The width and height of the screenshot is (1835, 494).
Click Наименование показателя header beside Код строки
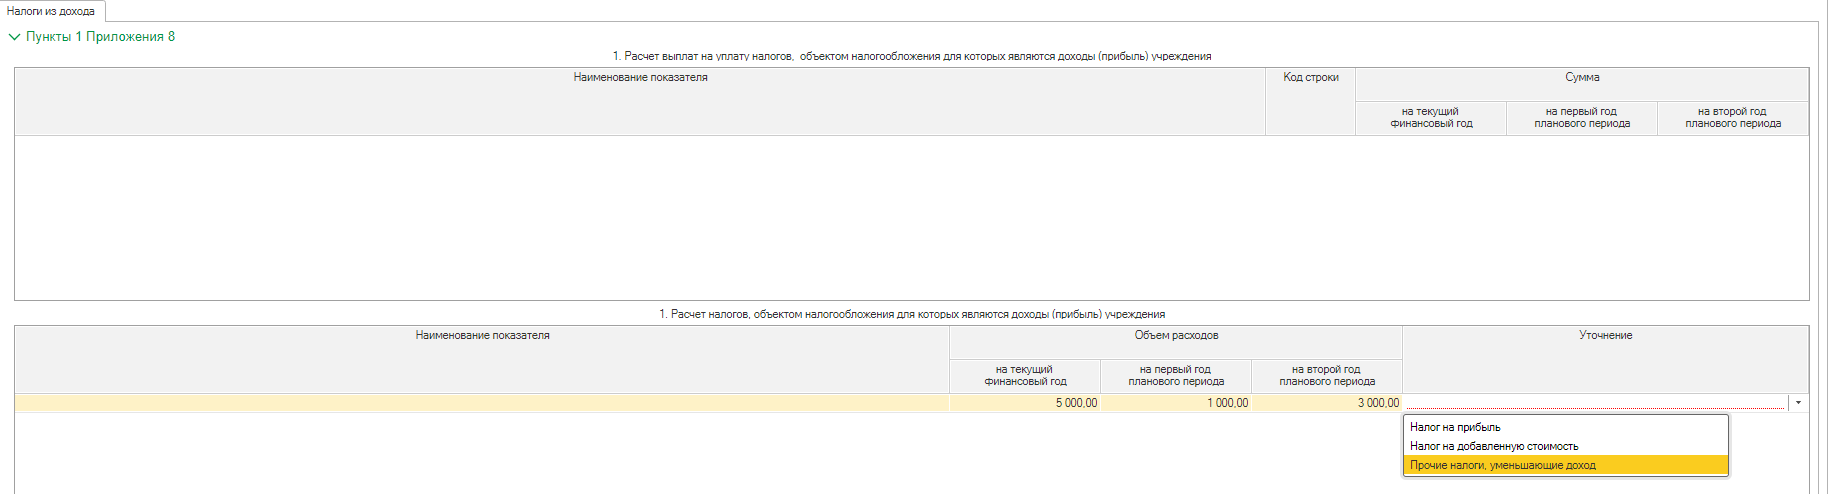tap(640, 77)
